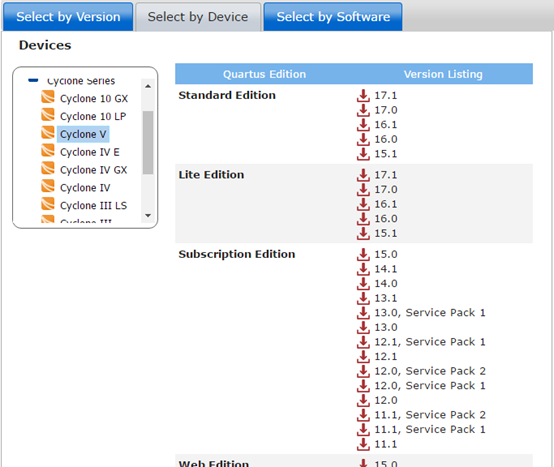Open the Subscription Edition 14.0 link
The height and width of the screenshot is (467, 554).
tap(386, 284)
